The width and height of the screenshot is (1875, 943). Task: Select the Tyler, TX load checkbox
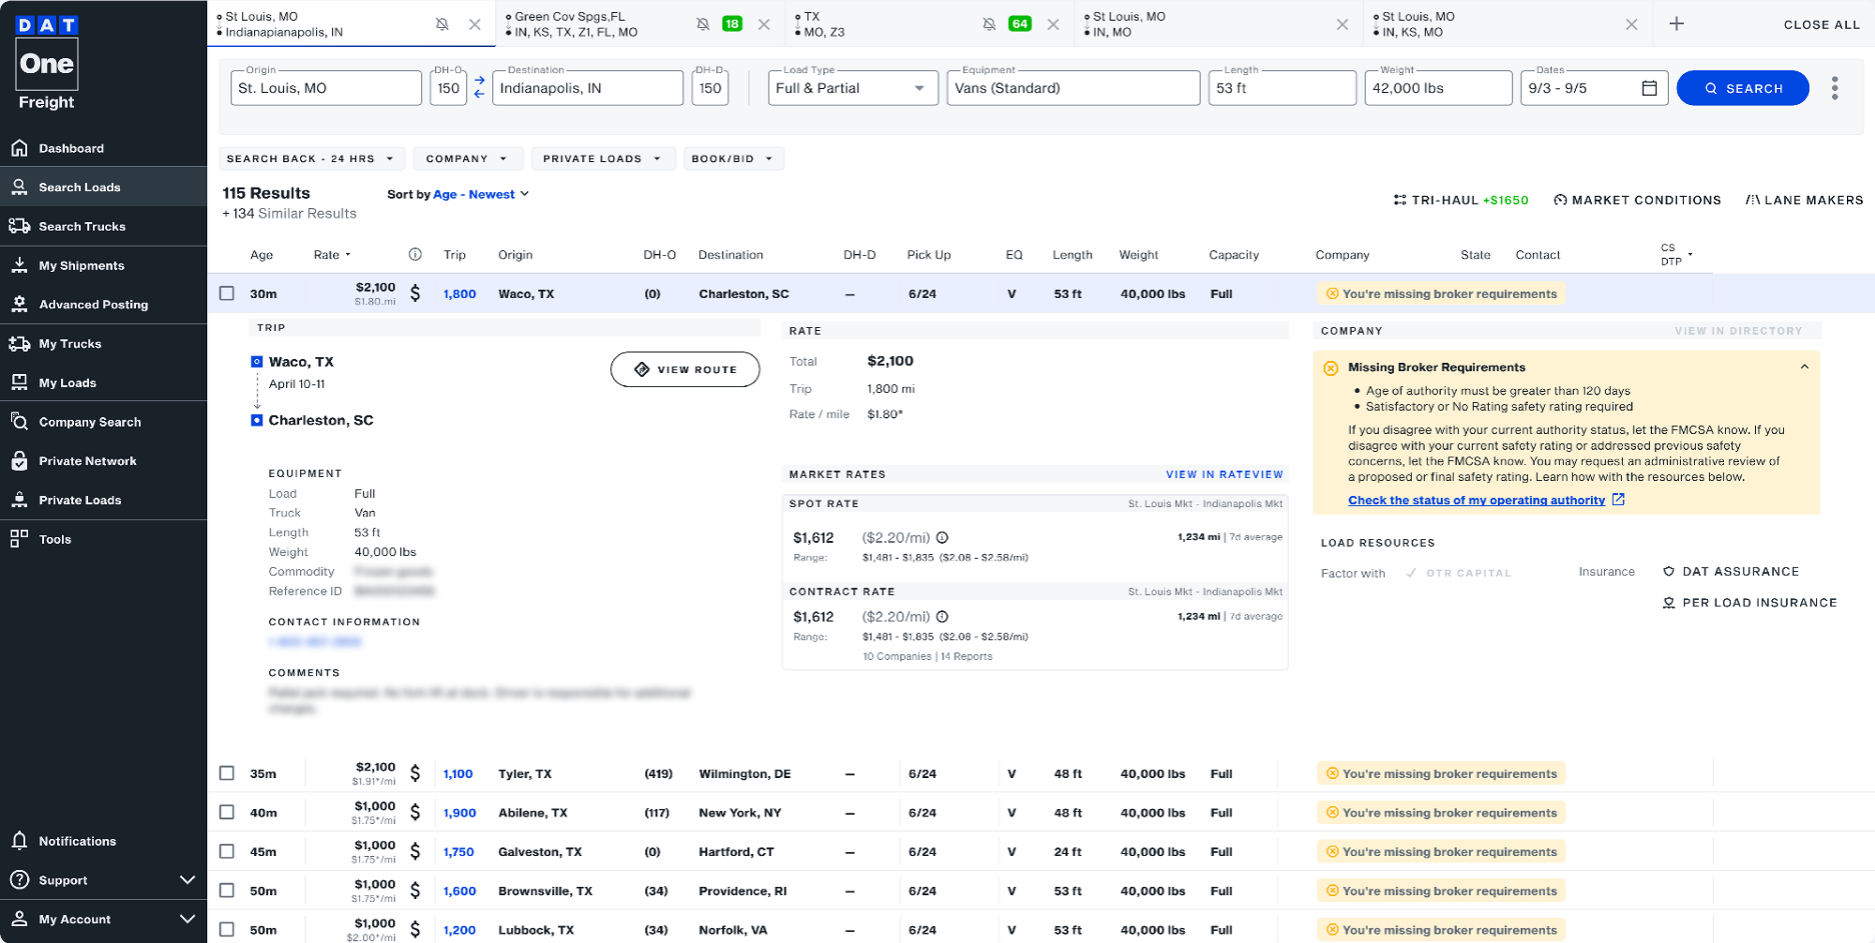pyautogui.click(x=227, y=773)
